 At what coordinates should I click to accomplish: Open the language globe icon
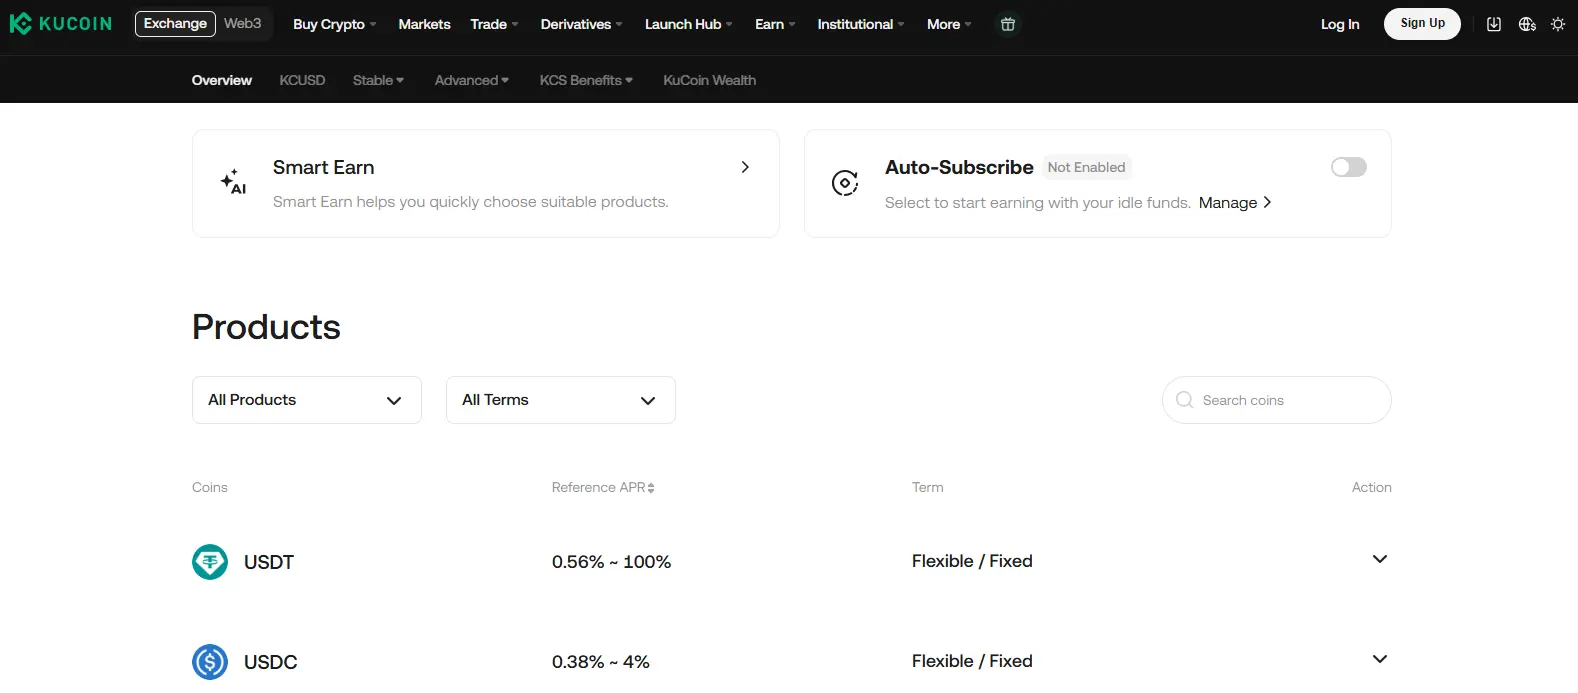(1527, 24)
